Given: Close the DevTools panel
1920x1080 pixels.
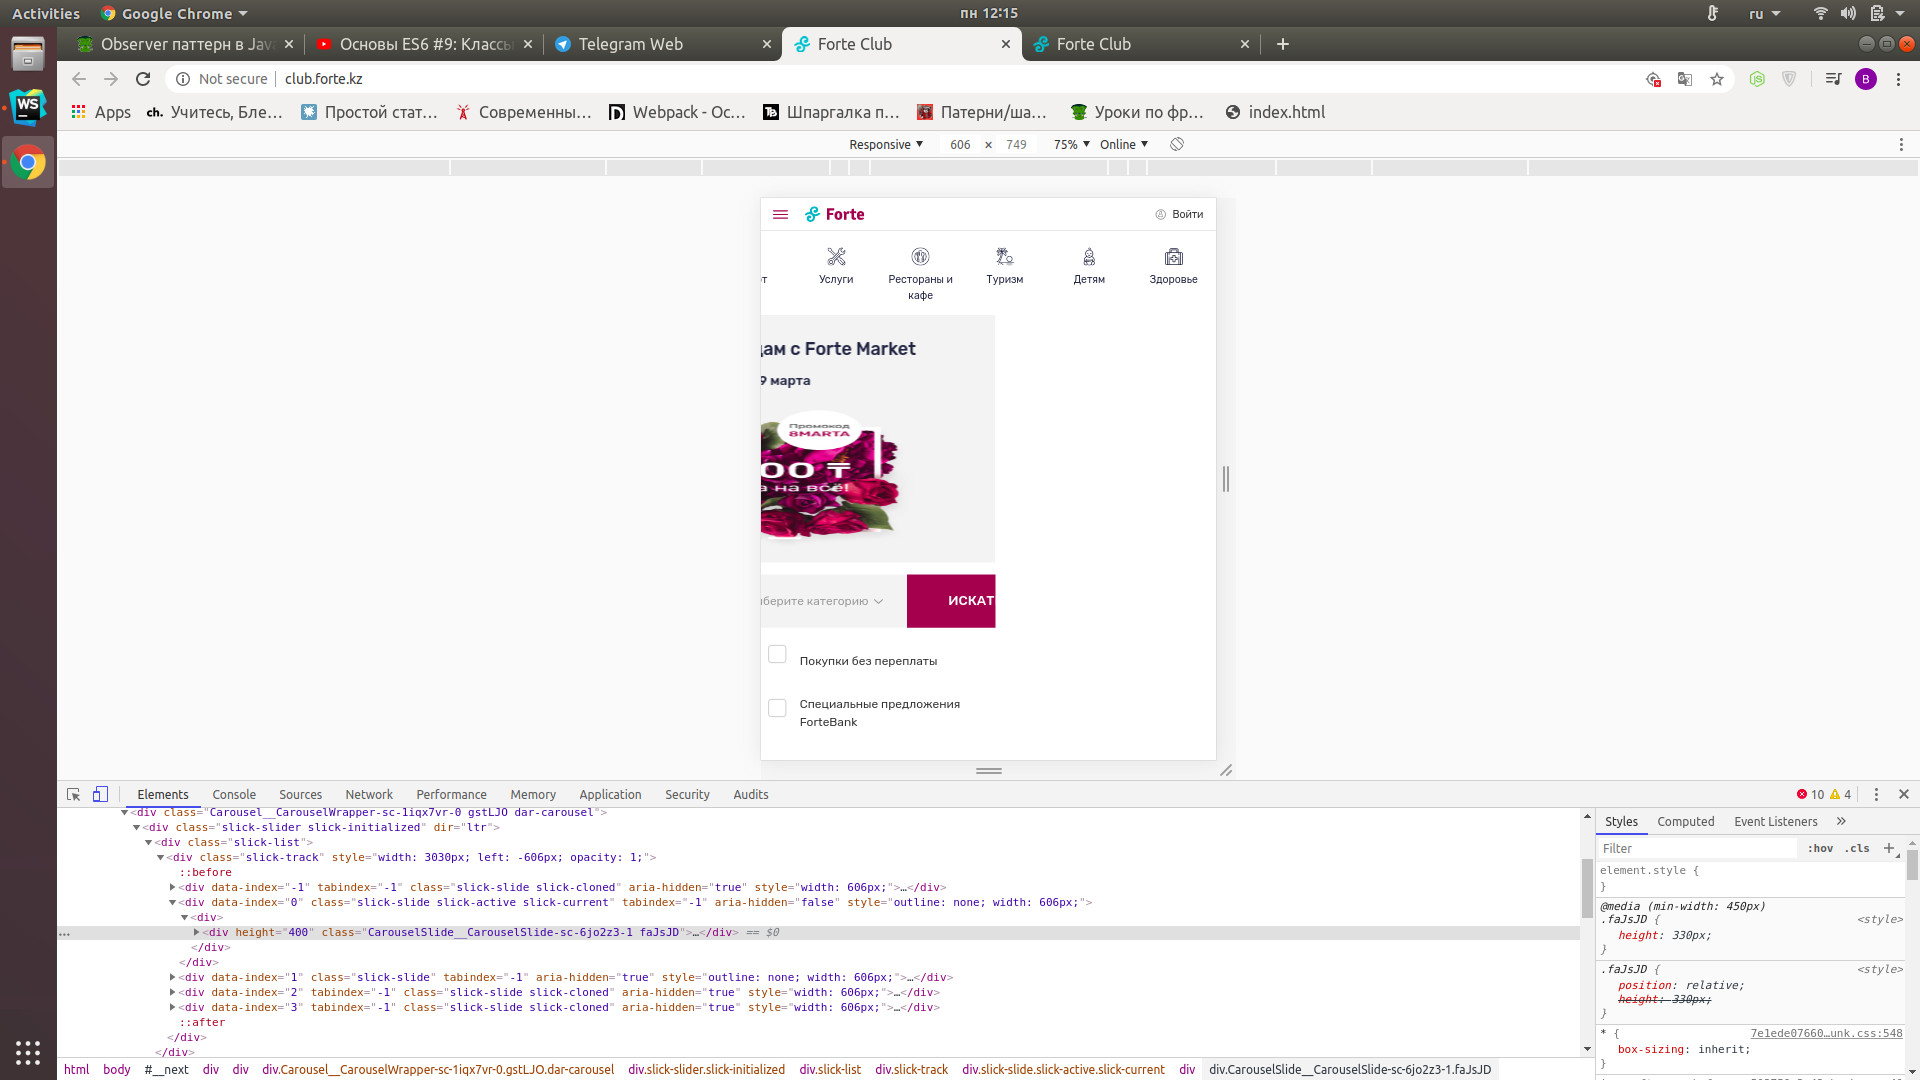Looking at the screenshot, I should click(x=1904, y=794).
